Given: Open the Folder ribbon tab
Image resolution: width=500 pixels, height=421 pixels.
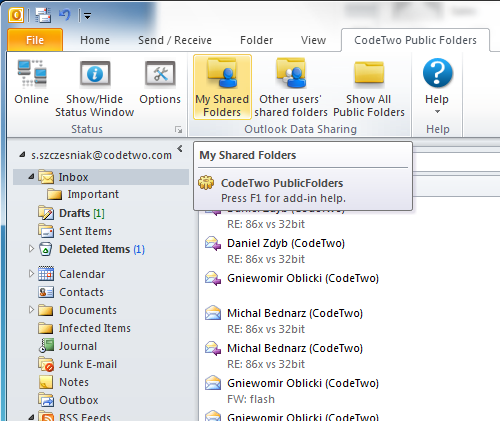Looking at the screenshot, I should pos(257,40).
